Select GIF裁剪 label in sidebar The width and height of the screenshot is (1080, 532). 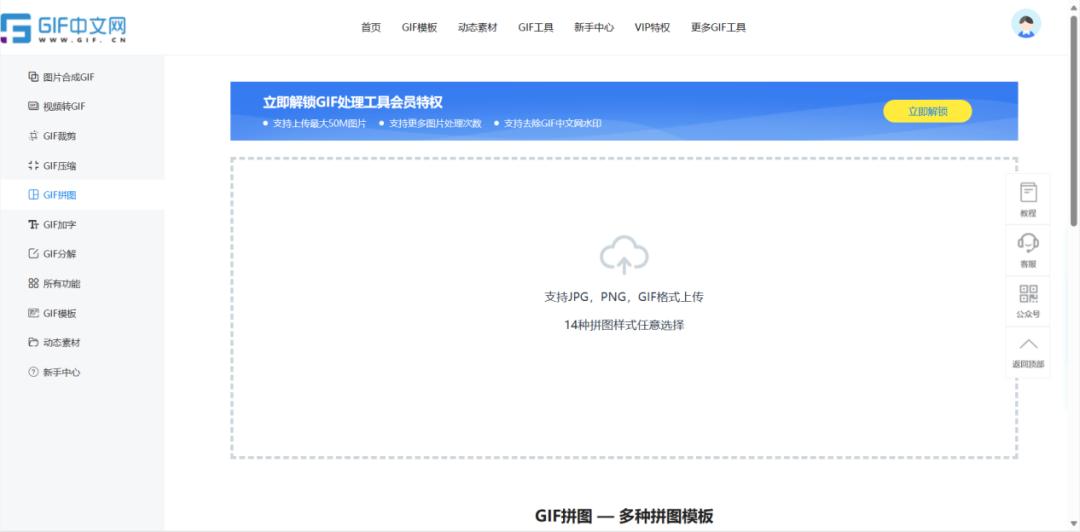[x=60, y=136]
